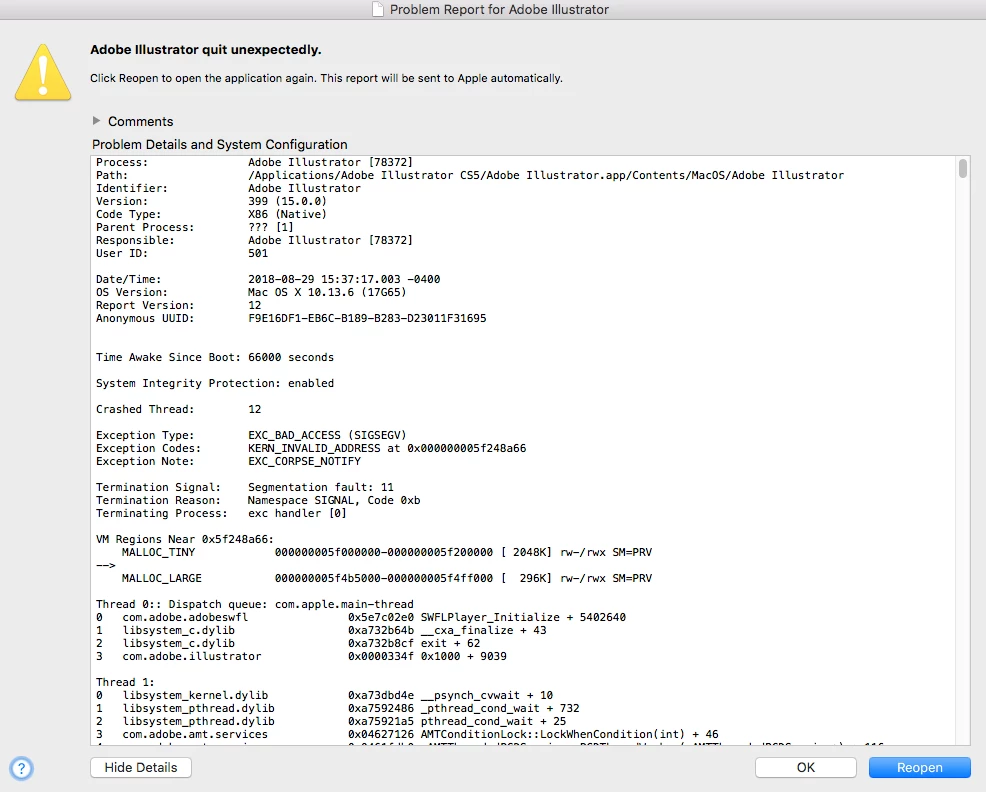Click the version value '399 (15.0.0)'
Screen dimensions: 986x792
[287, 201]
